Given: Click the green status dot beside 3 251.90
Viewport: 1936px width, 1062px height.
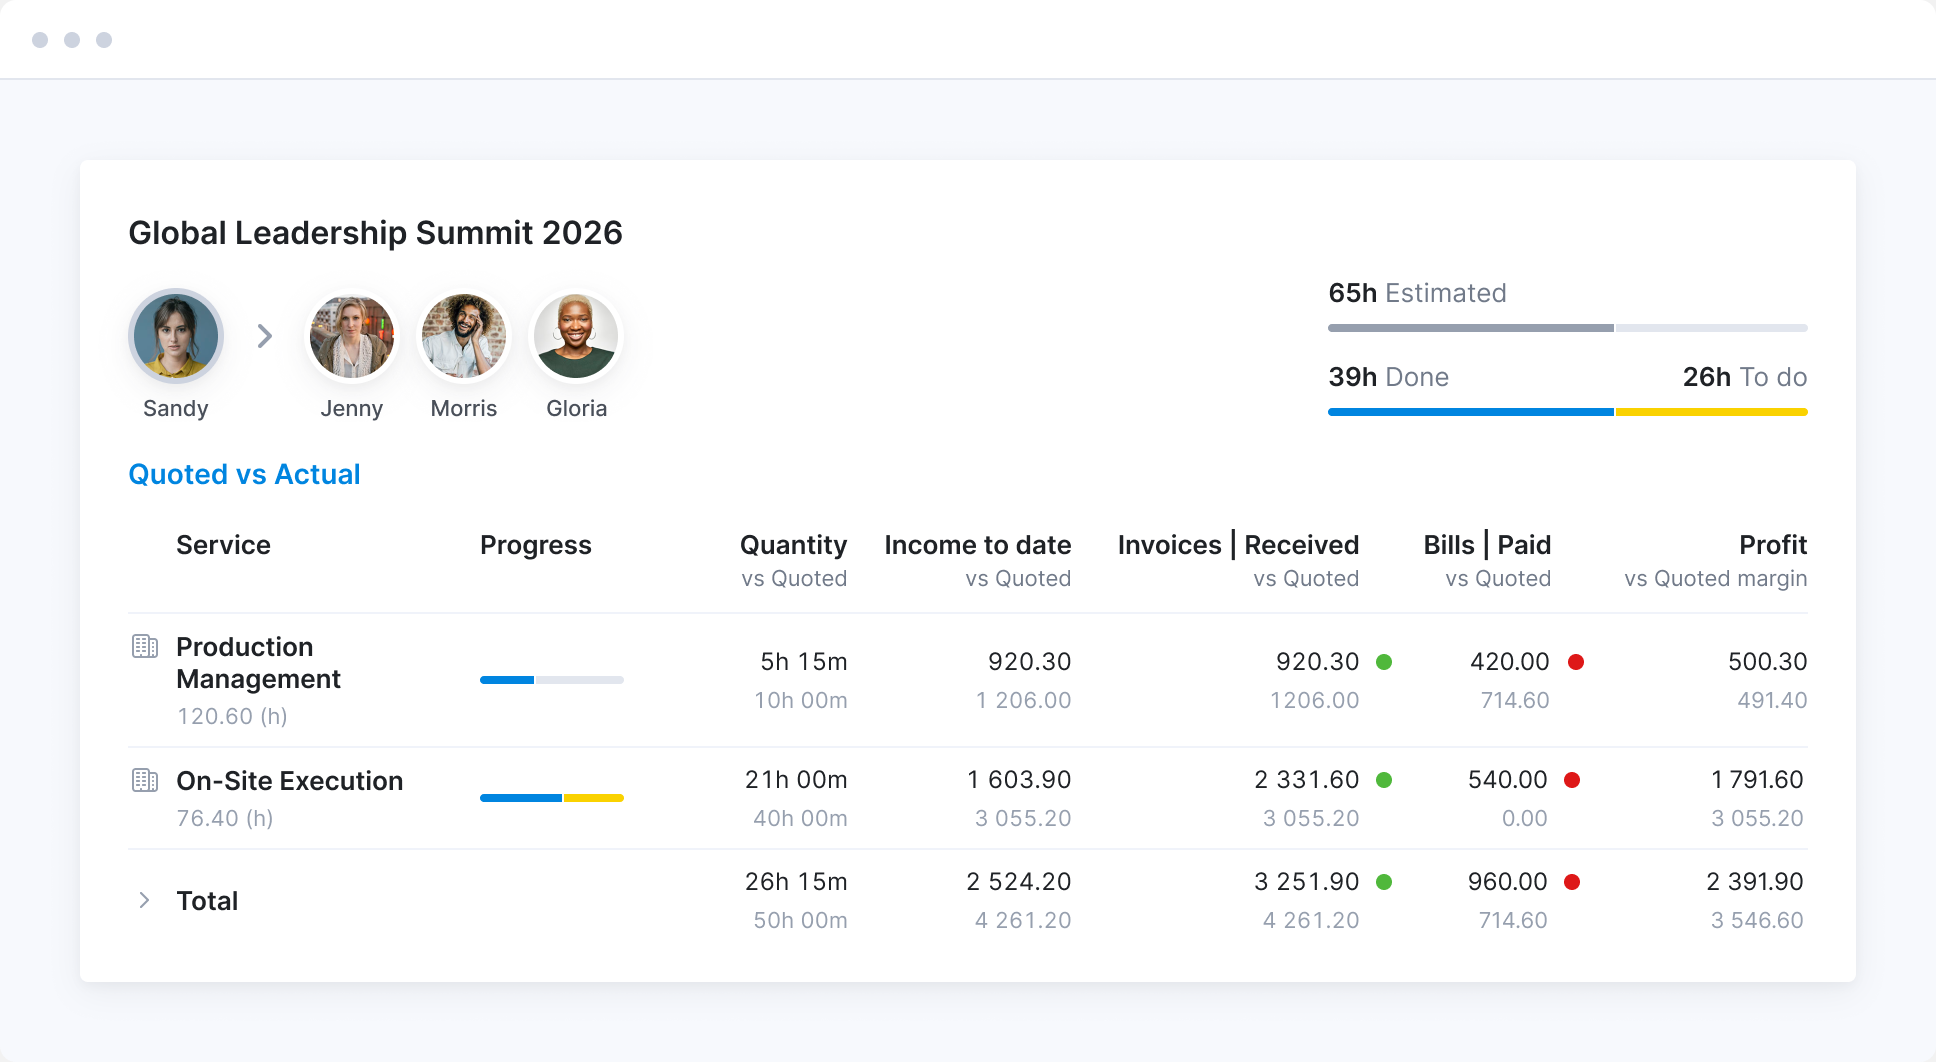Looking at the screenshot, I should point(1384,882).
